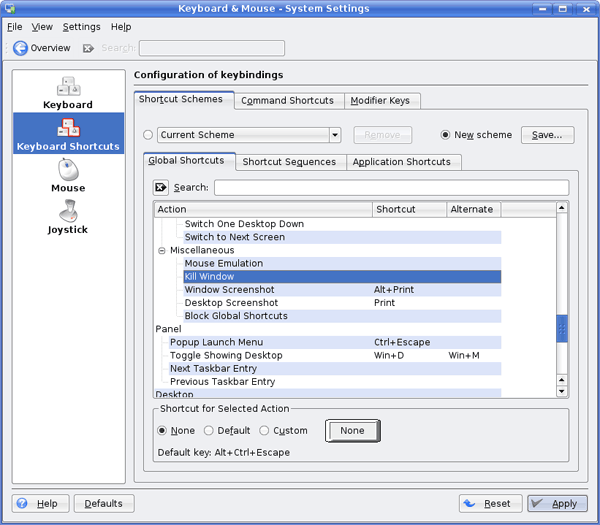Sort by the Shortcut column header
600x525 pixels.
click(409, 209)
